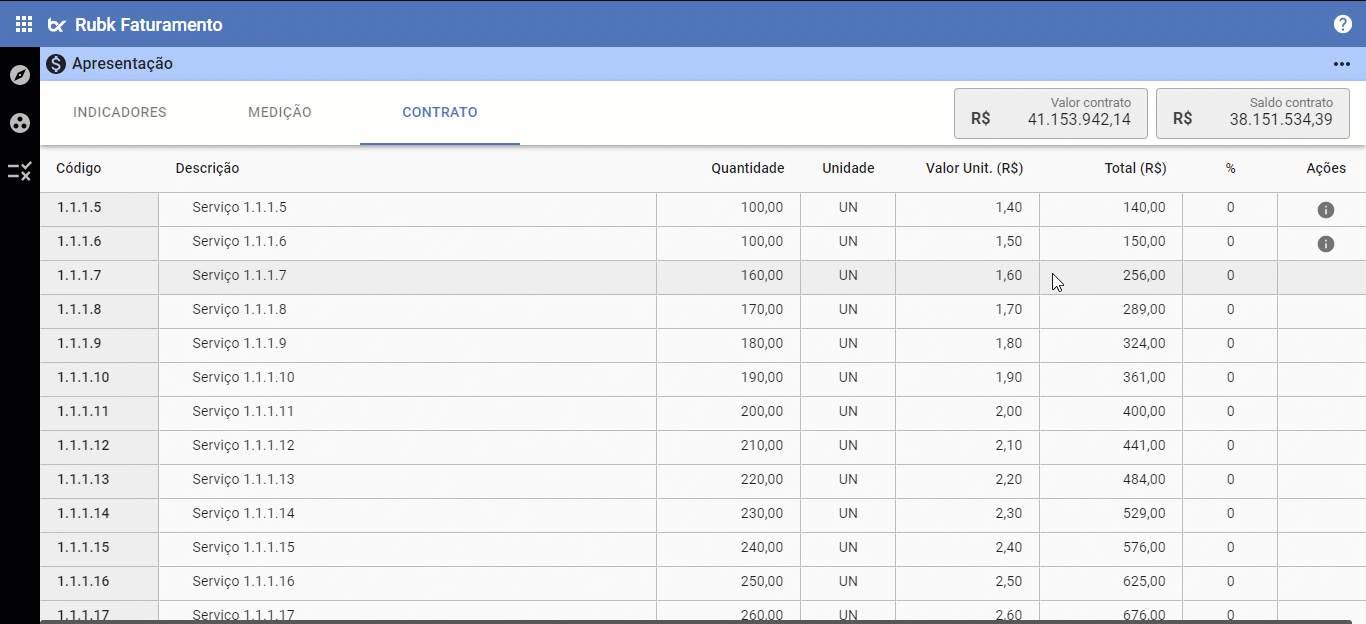Click the Valor contrato card

click(x=1051, y=112)
